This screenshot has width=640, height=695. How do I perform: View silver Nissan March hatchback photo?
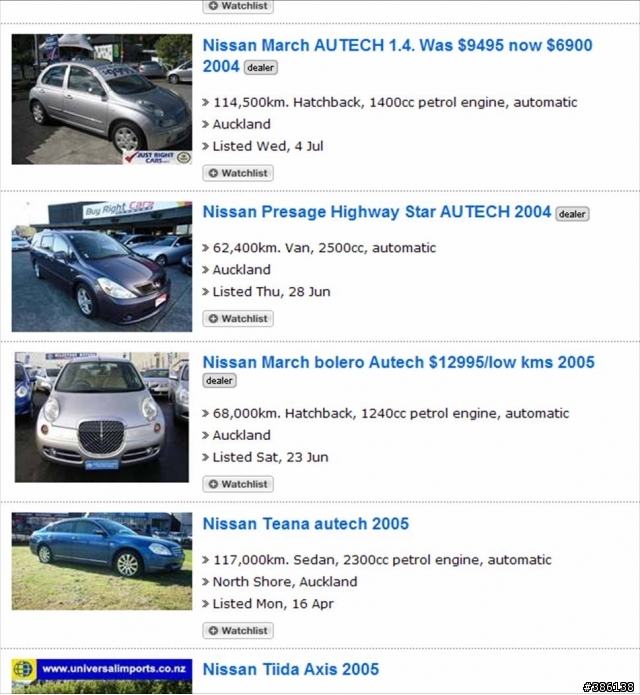tap(102, 99)
